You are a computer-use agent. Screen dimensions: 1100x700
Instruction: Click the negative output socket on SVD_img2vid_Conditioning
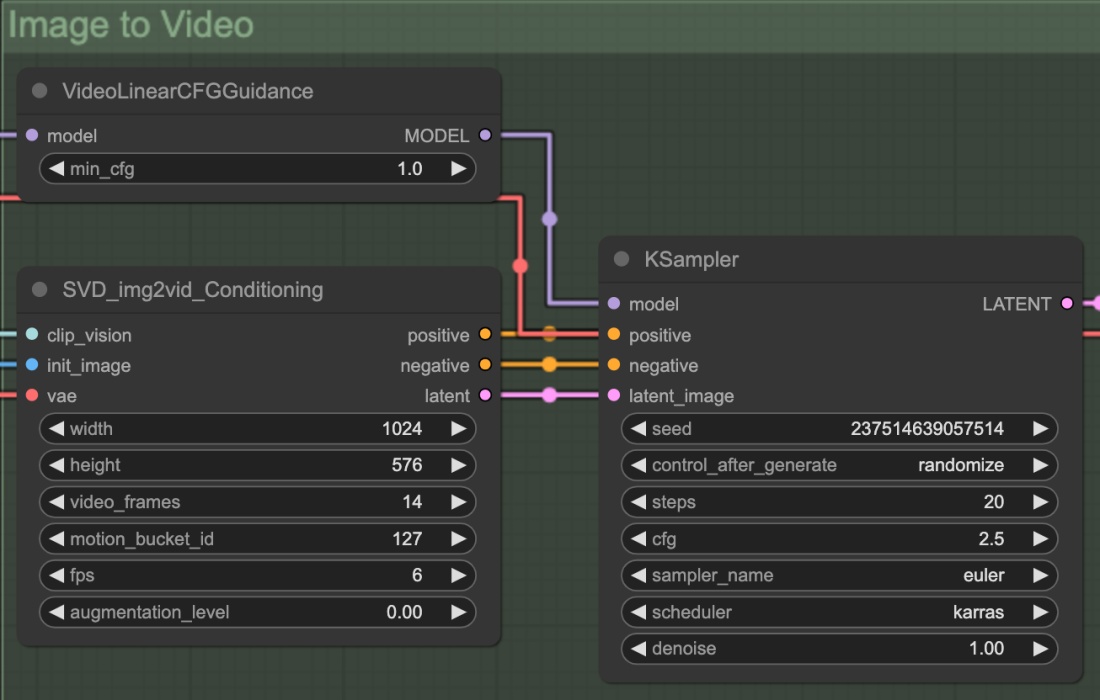(x=485, y=365)
